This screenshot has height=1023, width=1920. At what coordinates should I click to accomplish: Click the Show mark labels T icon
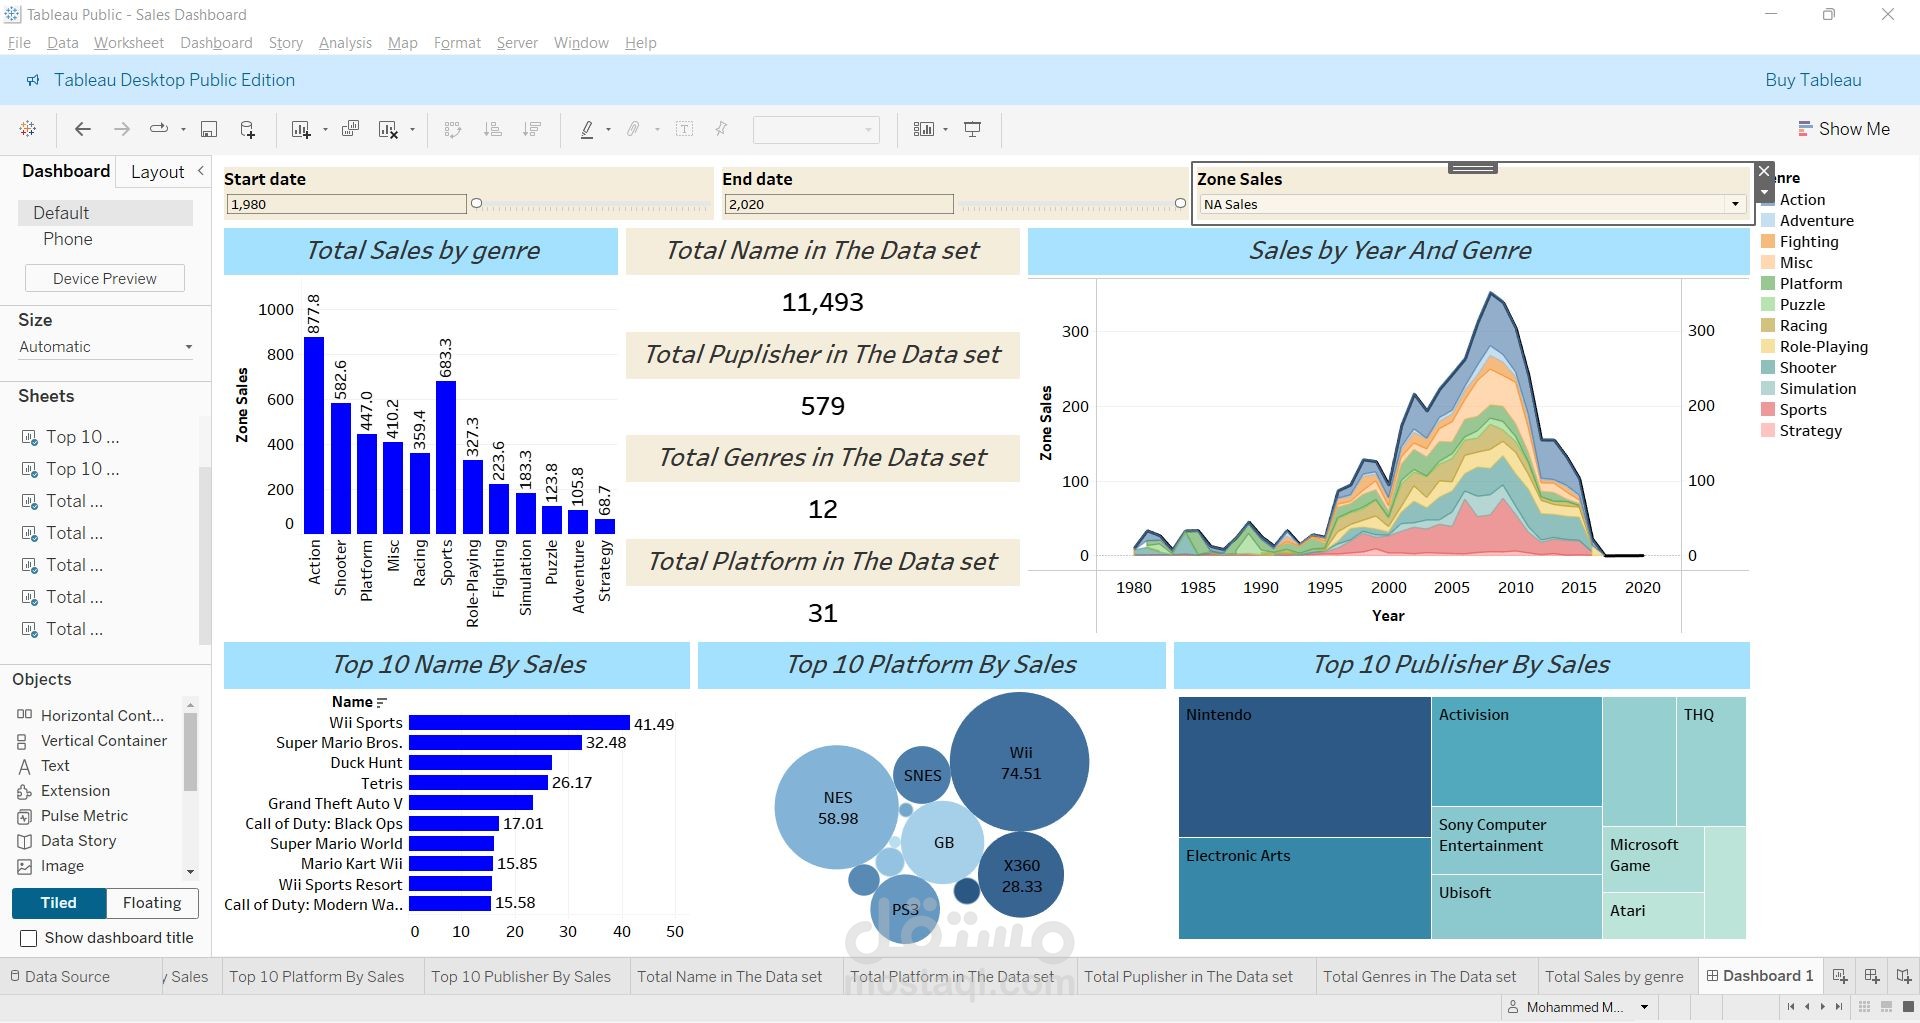[x=685, y=129]
